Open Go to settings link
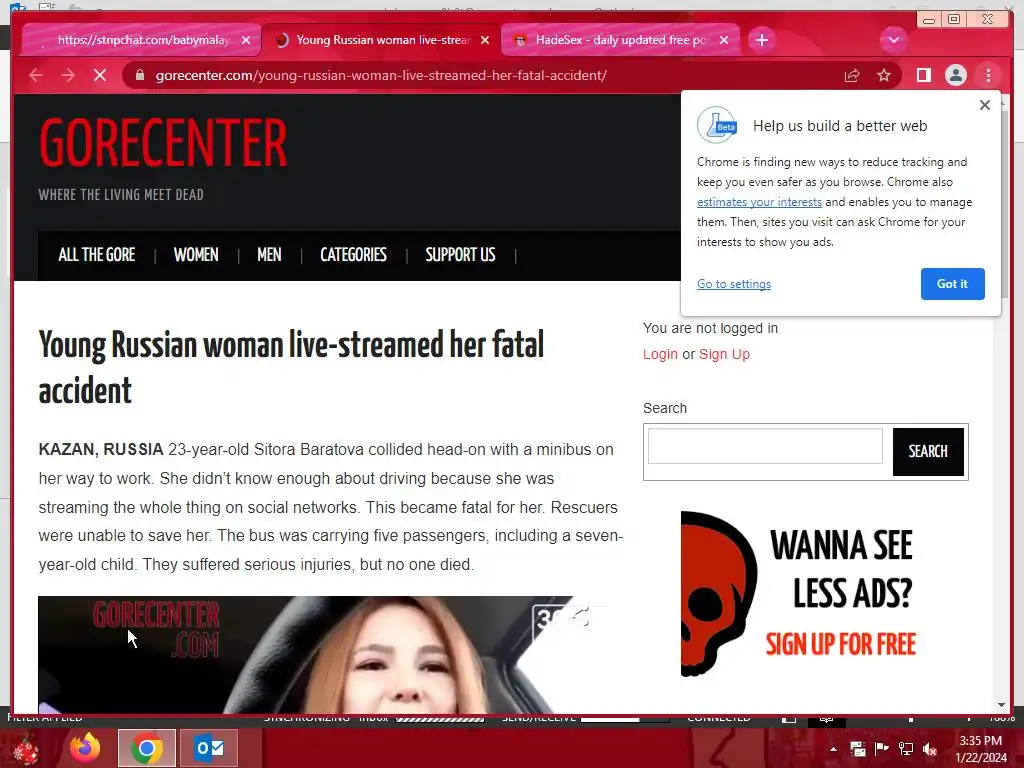Screen dimensions: 1024x768 733,284
